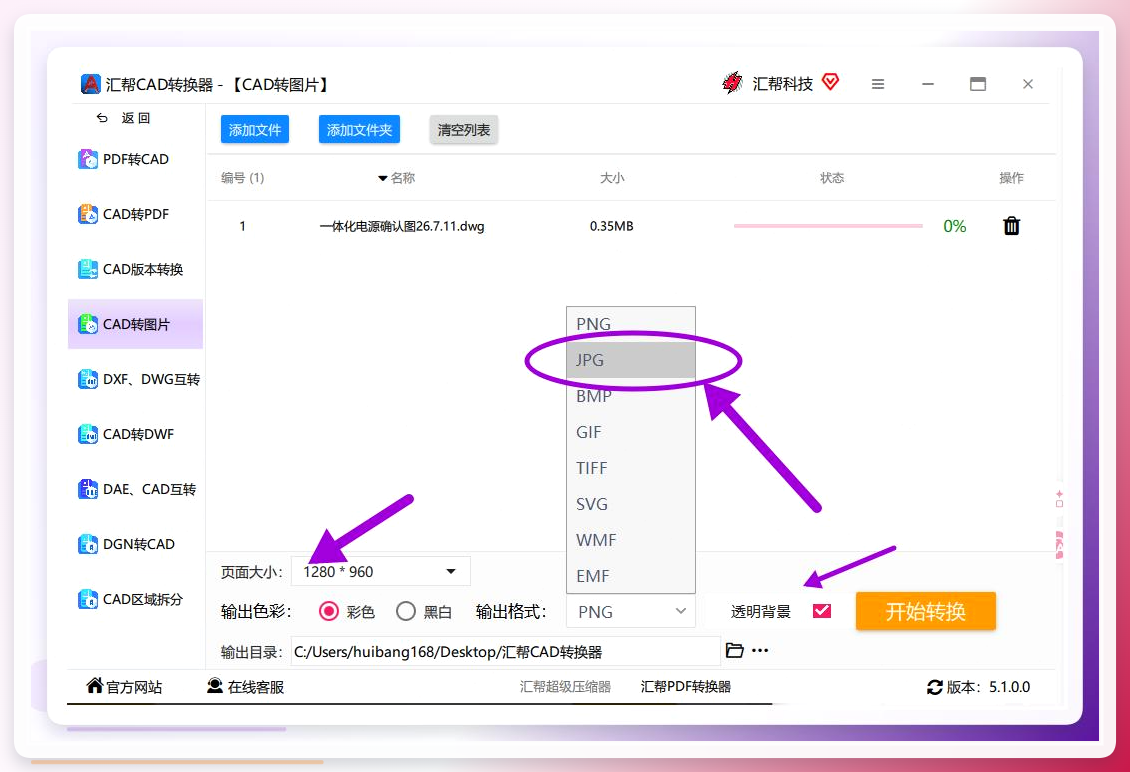This screenshot has height=772, width=1130.
Task: Click the 清空列表 button
Action: coord(463,130)
